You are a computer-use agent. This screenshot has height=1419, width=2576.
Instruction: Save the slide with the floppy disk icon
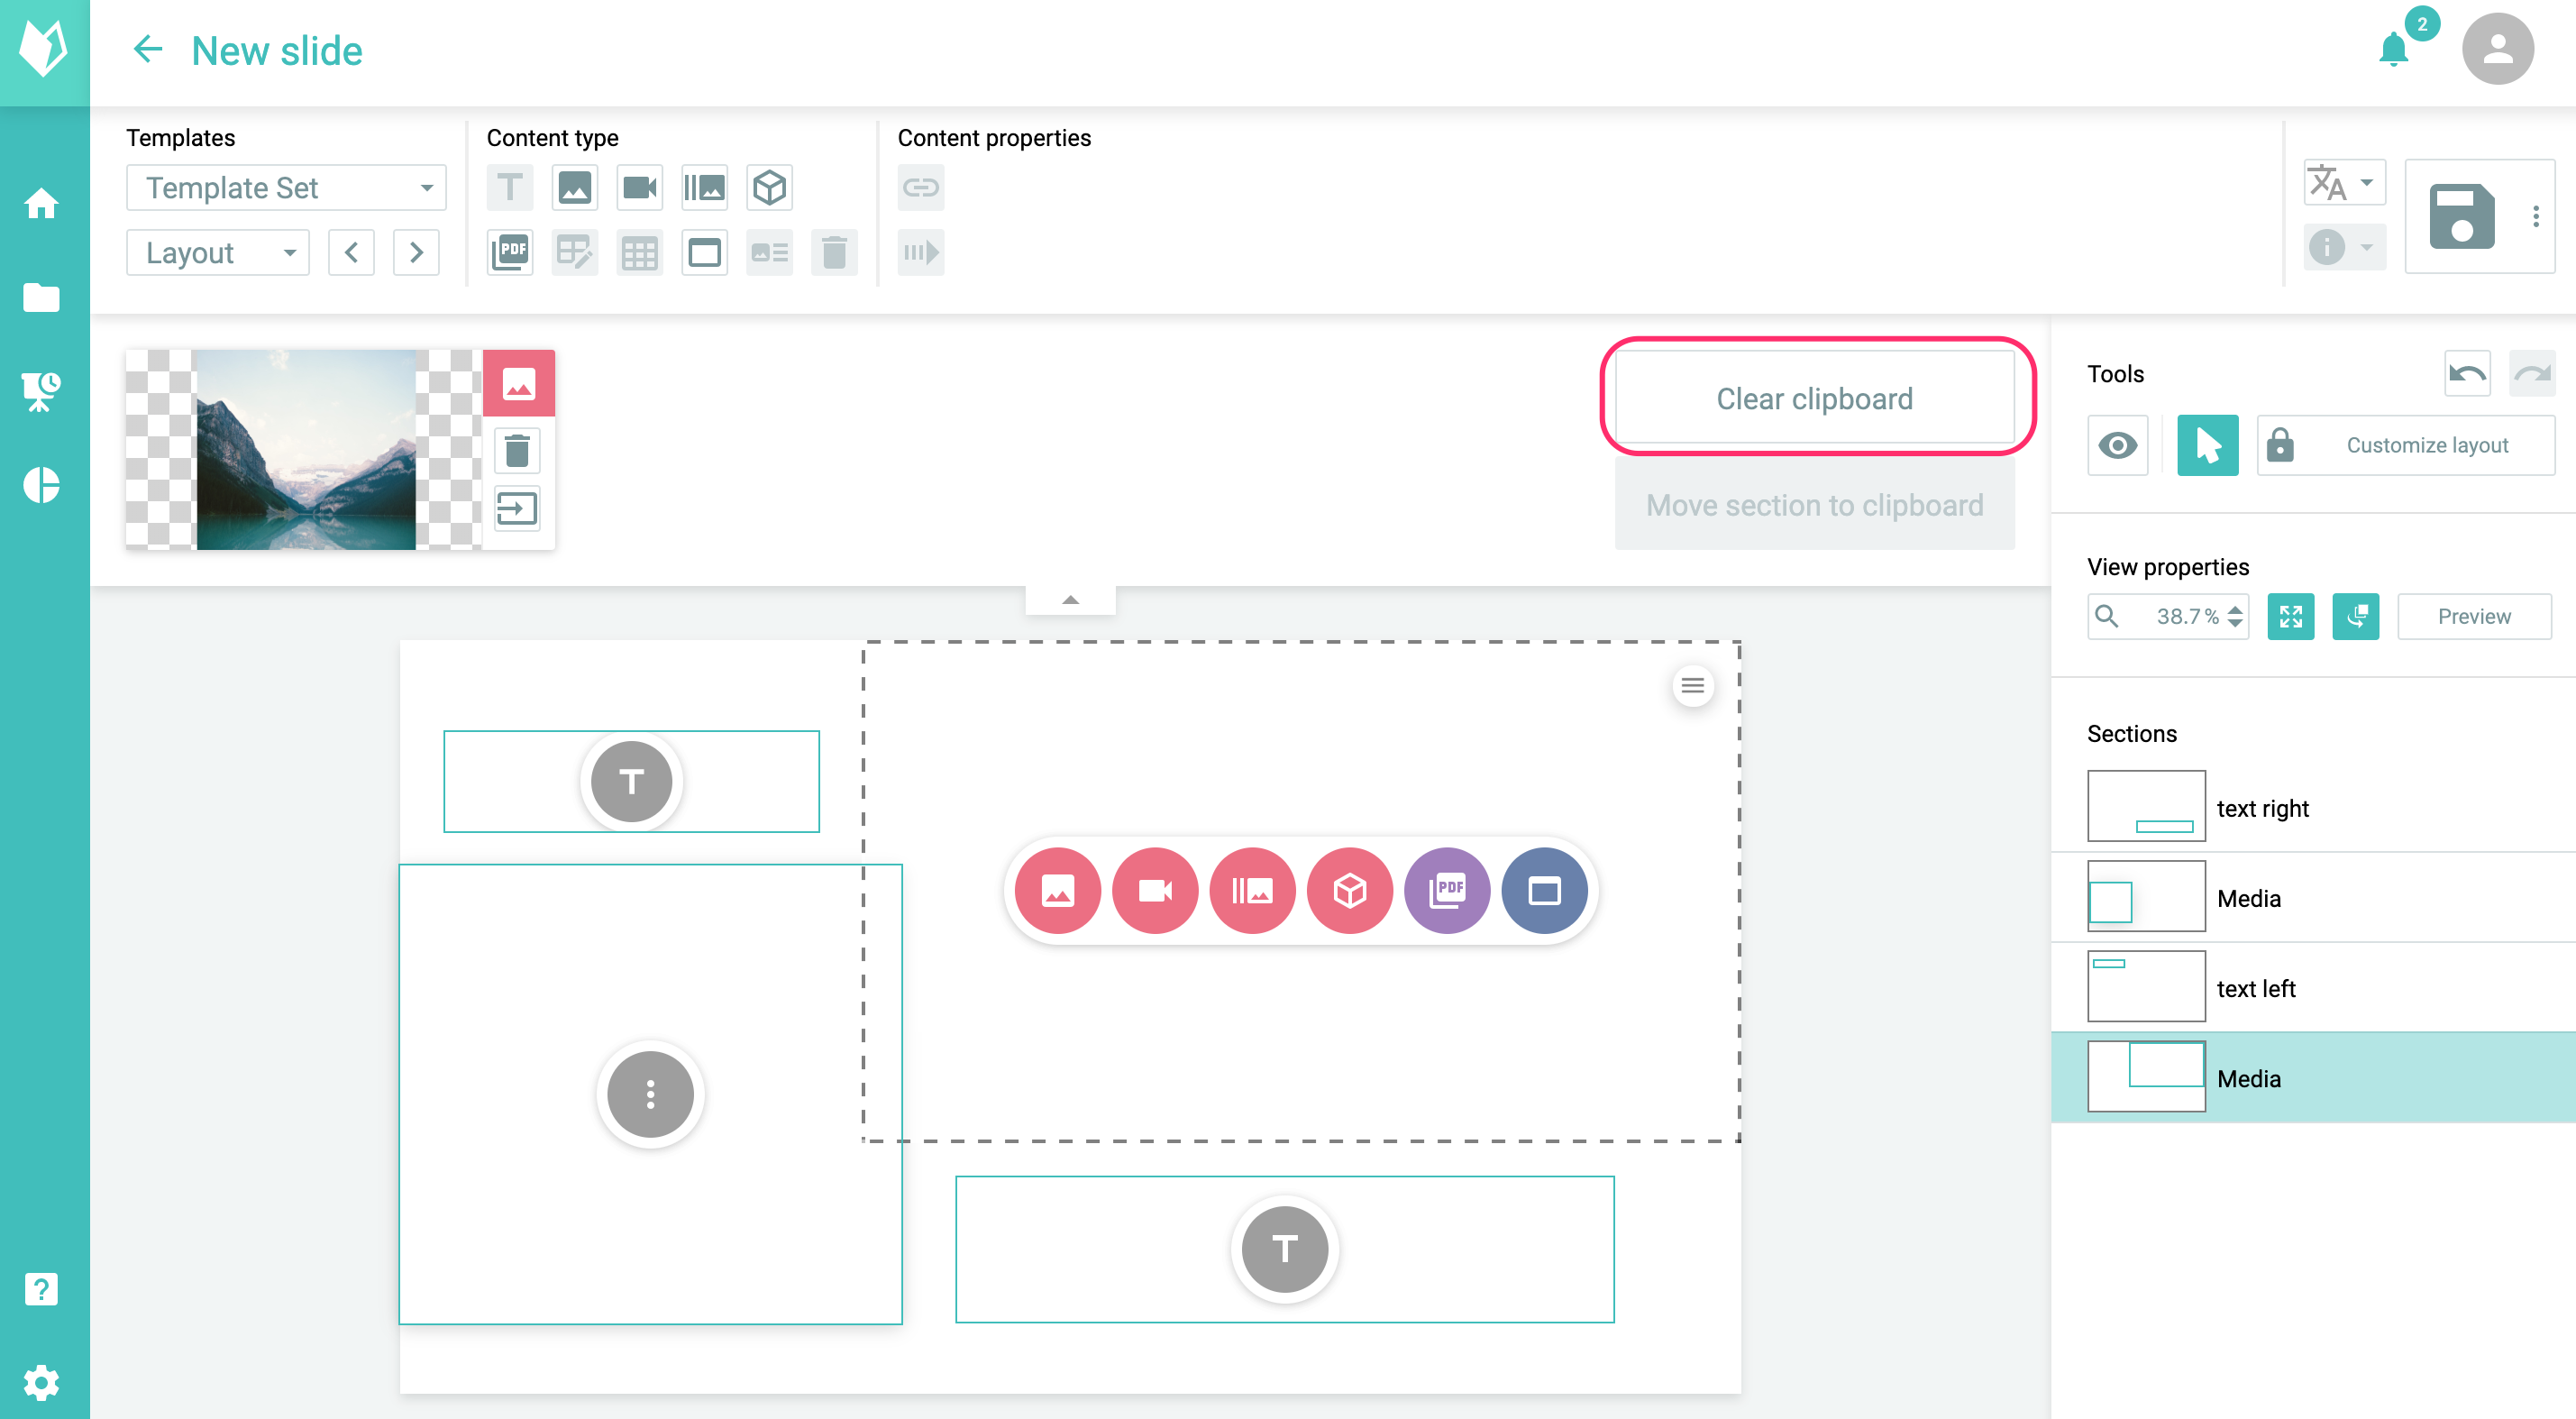pyautogui.click(x=2462, y=216)
